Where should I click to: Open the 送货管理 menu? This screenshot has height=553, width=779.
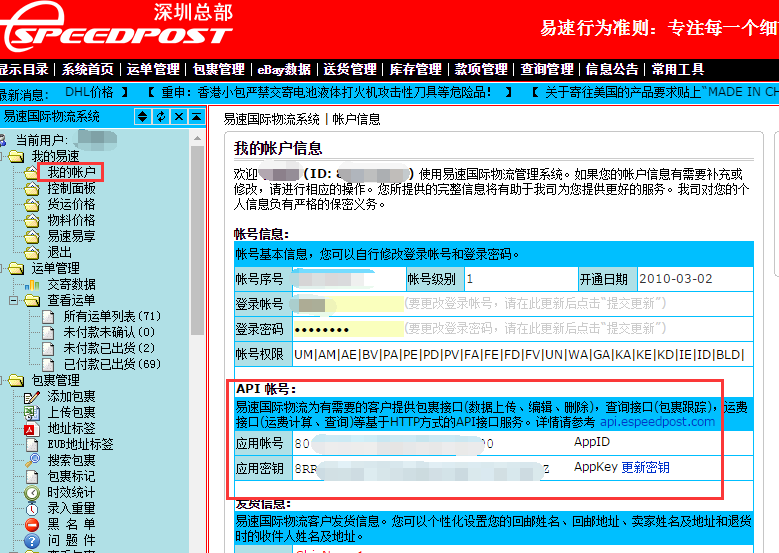[350, 69]
